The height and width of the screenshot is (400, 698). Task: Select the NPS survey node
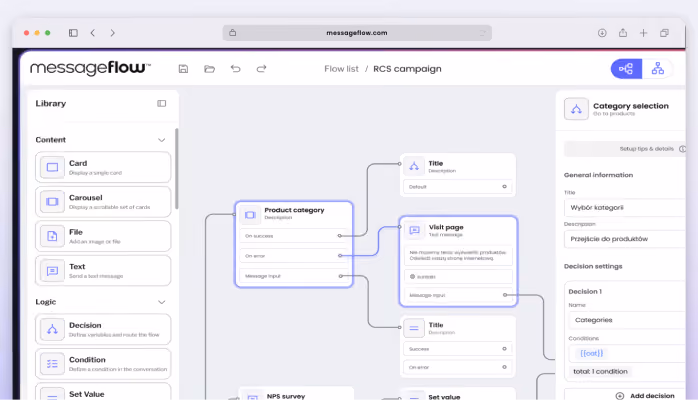coord(296,394)
